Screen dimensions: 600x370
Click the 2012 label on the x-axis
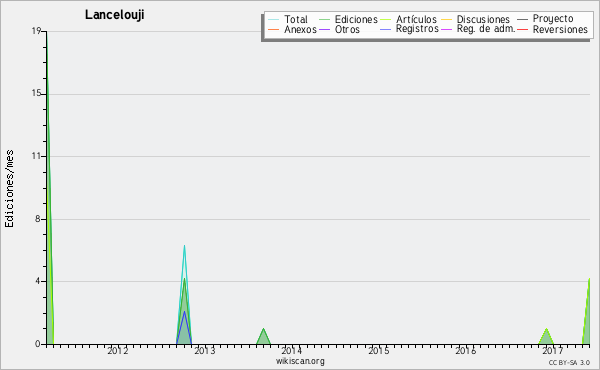117,350
